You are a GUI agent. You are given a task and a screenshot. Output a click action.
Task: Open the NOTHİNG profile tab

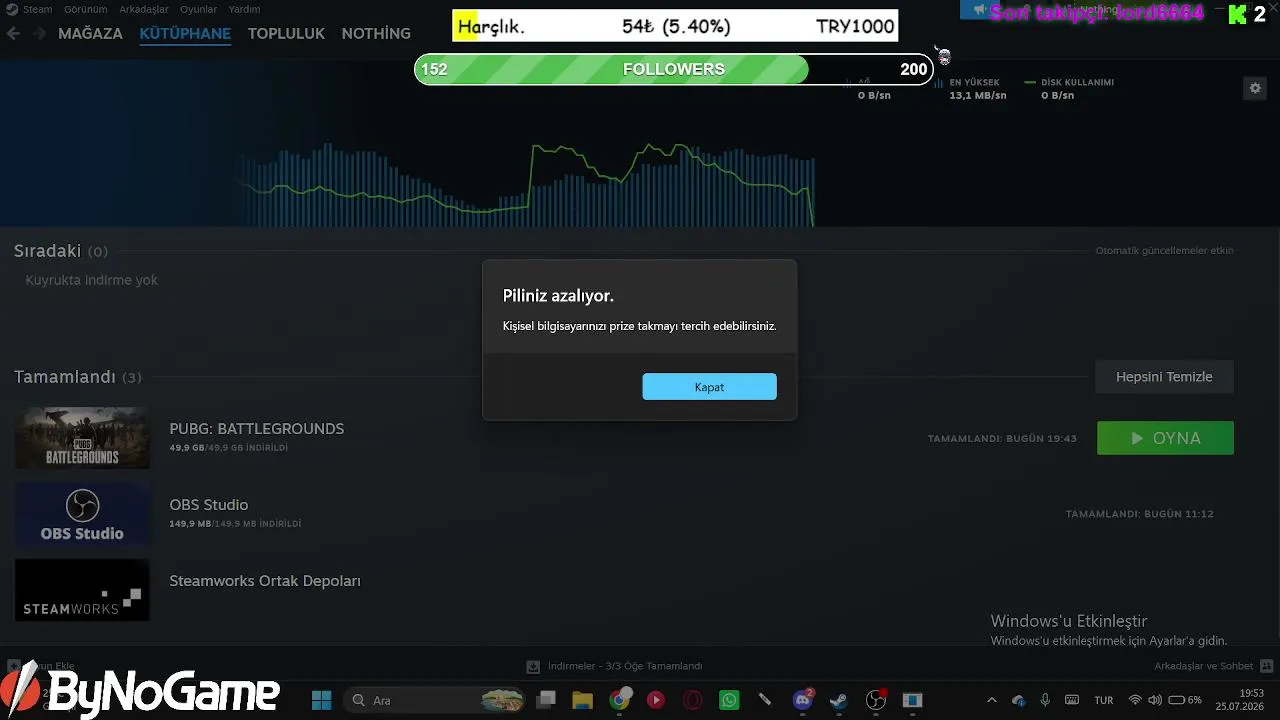[376, 33]
